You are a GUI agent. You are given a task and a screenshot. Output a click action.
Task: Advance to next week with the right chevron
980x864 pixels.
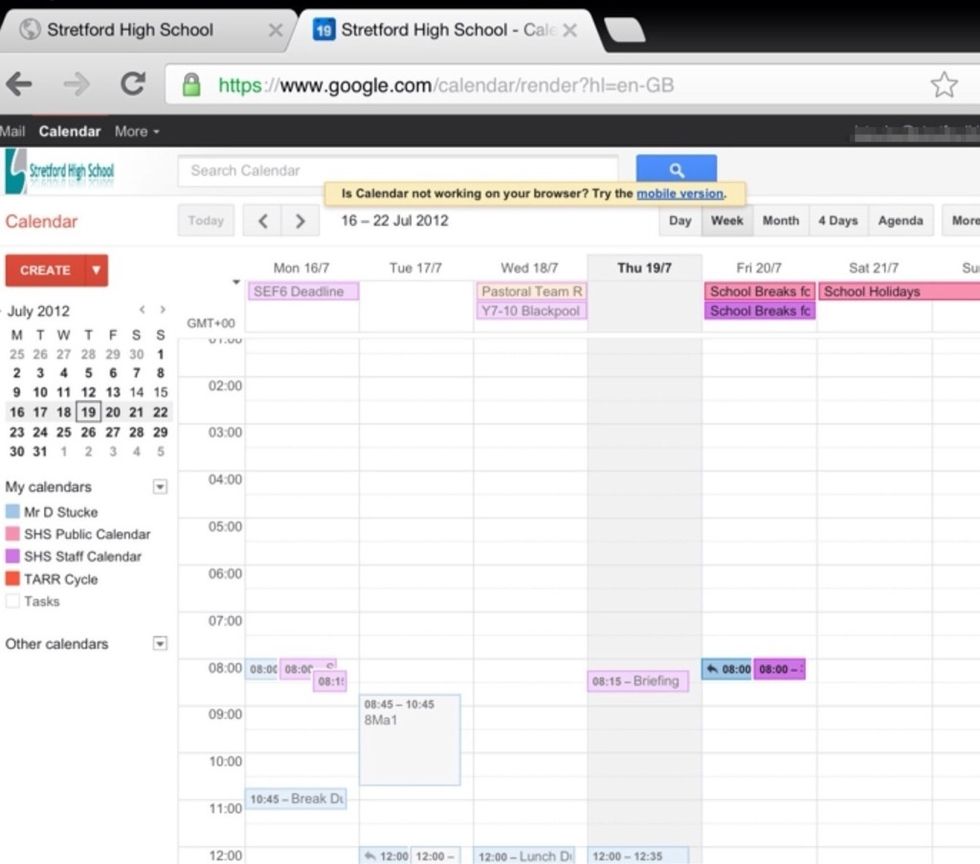299,220
